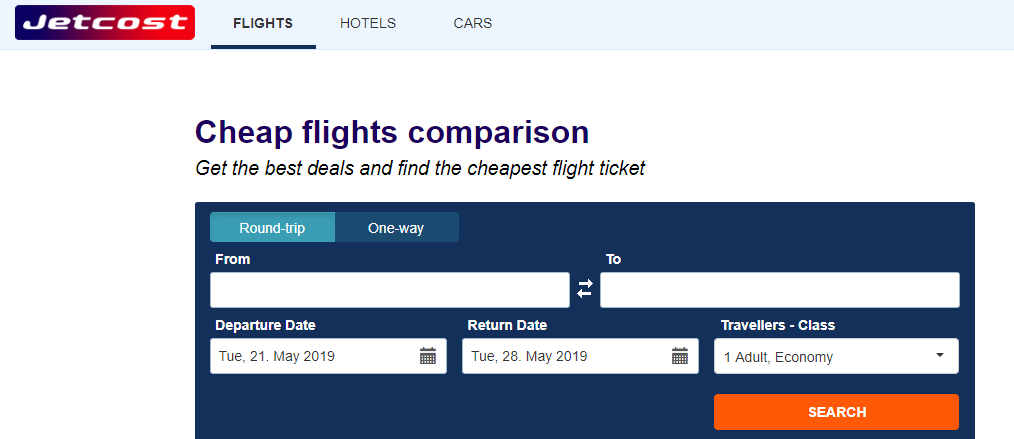The height and width of the screenshot is (439, 1014).
Task: Click the 'Get the best deals' subtitle
Action: 420,168
